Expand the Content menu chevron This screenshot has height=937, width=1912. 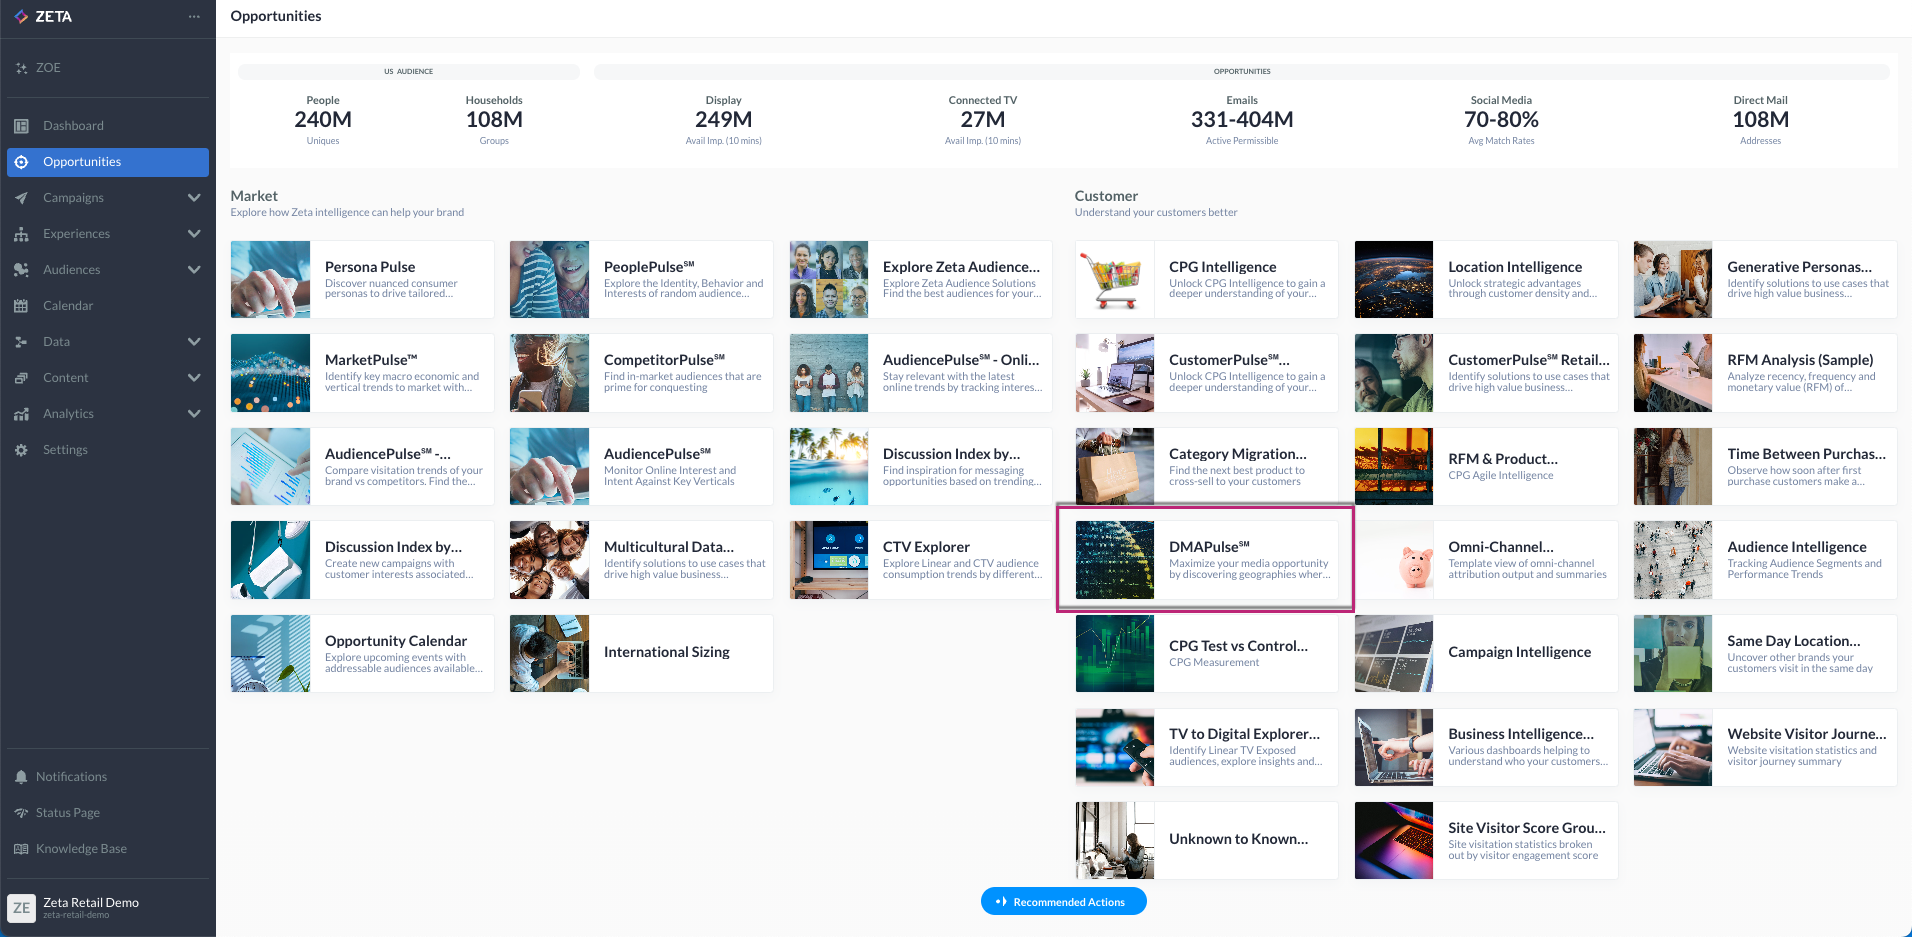[x=194, y=378]
